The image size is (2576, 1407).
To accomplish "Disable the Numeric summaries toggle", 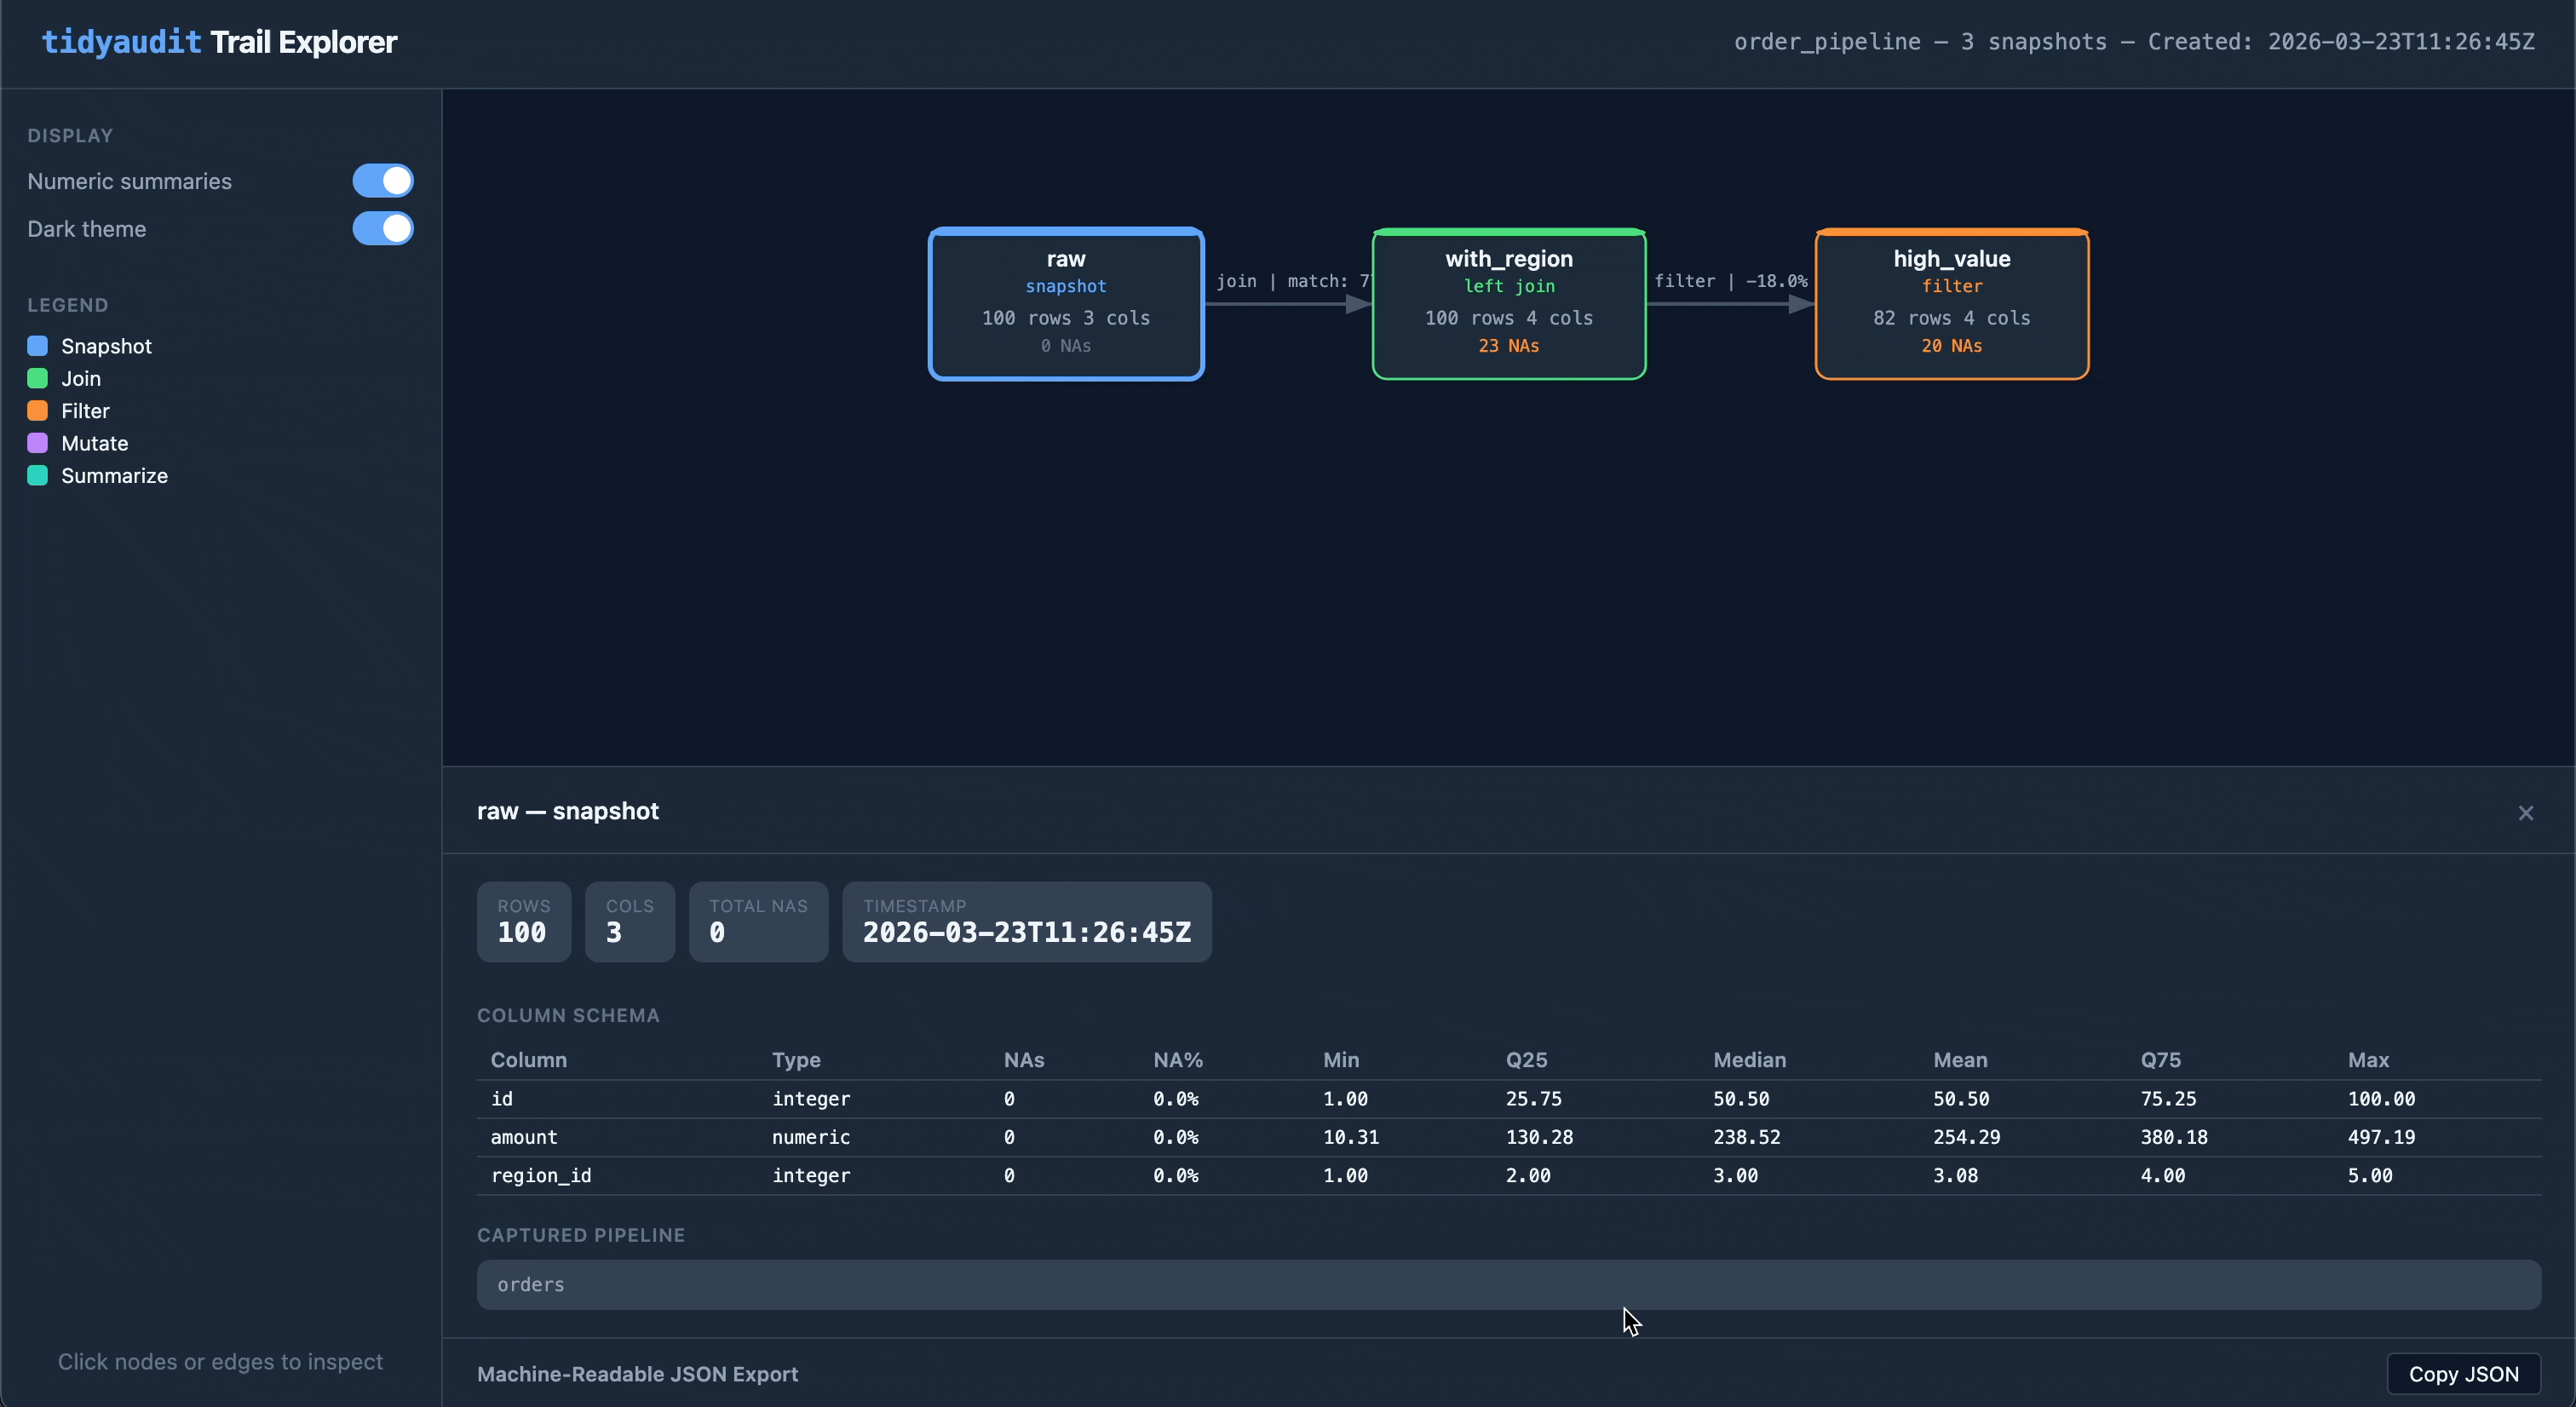I will (382, 181).
